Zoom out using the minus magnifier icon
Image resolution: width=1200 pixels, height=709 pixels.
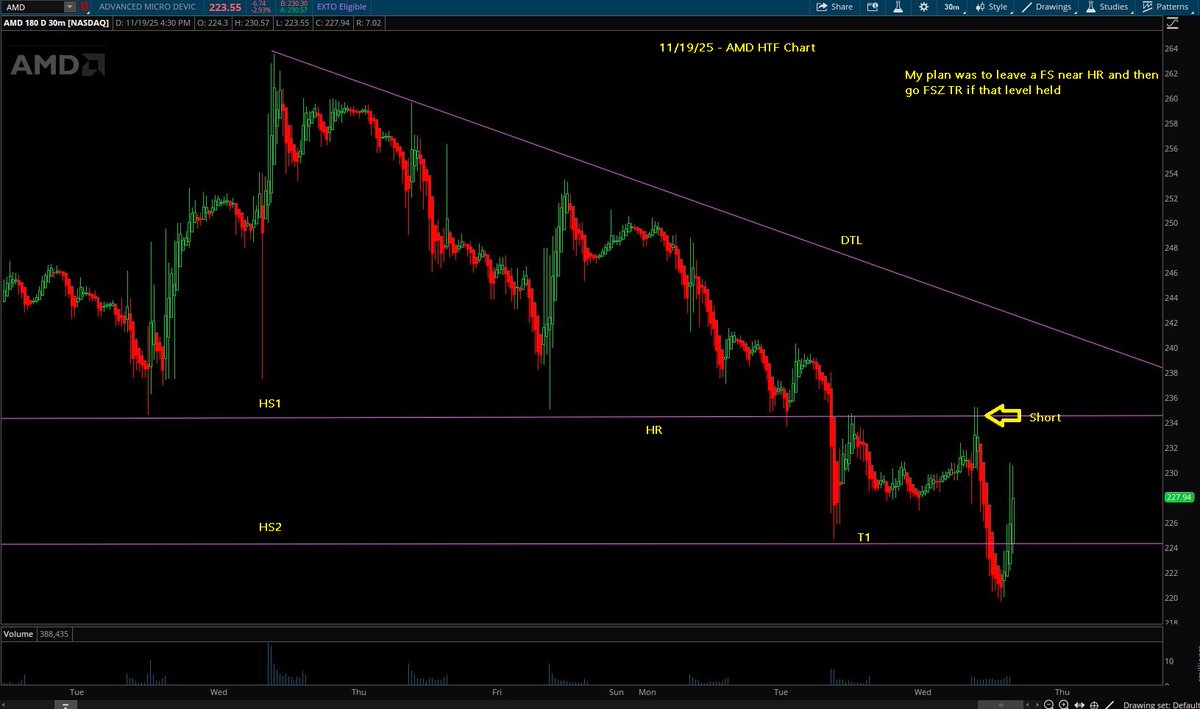[1049, 704]
